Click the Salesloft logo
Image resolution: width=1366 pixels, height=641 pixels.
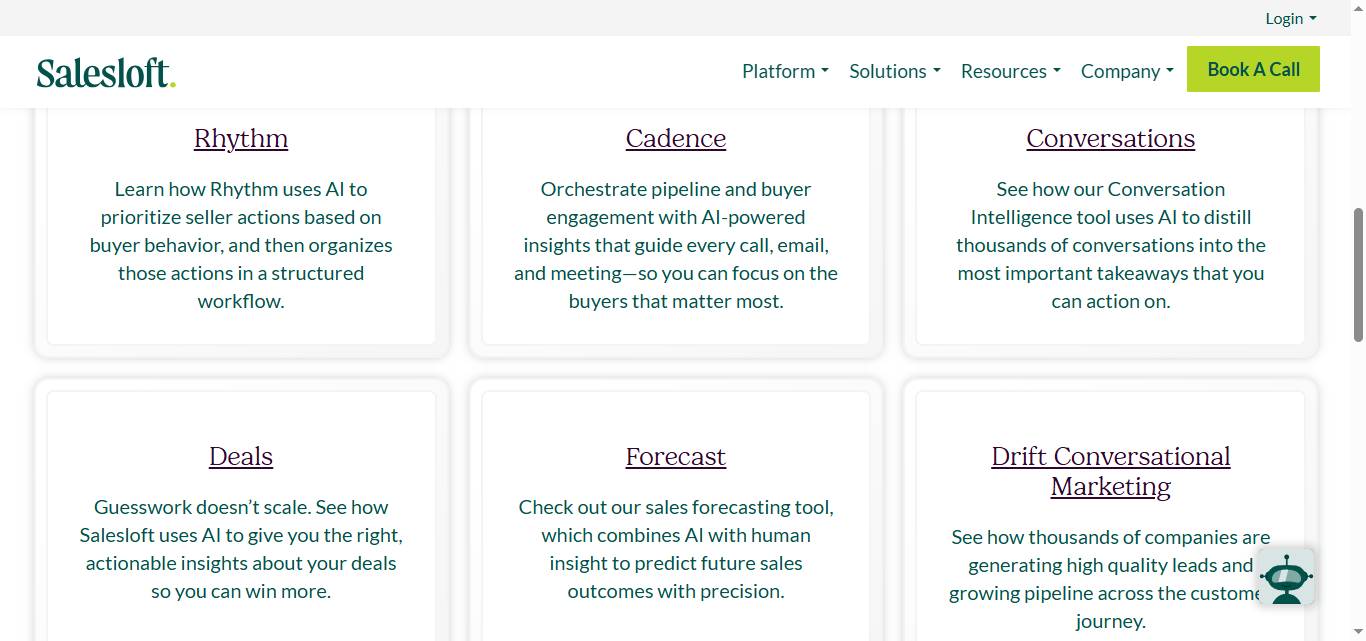pos(105,71)
